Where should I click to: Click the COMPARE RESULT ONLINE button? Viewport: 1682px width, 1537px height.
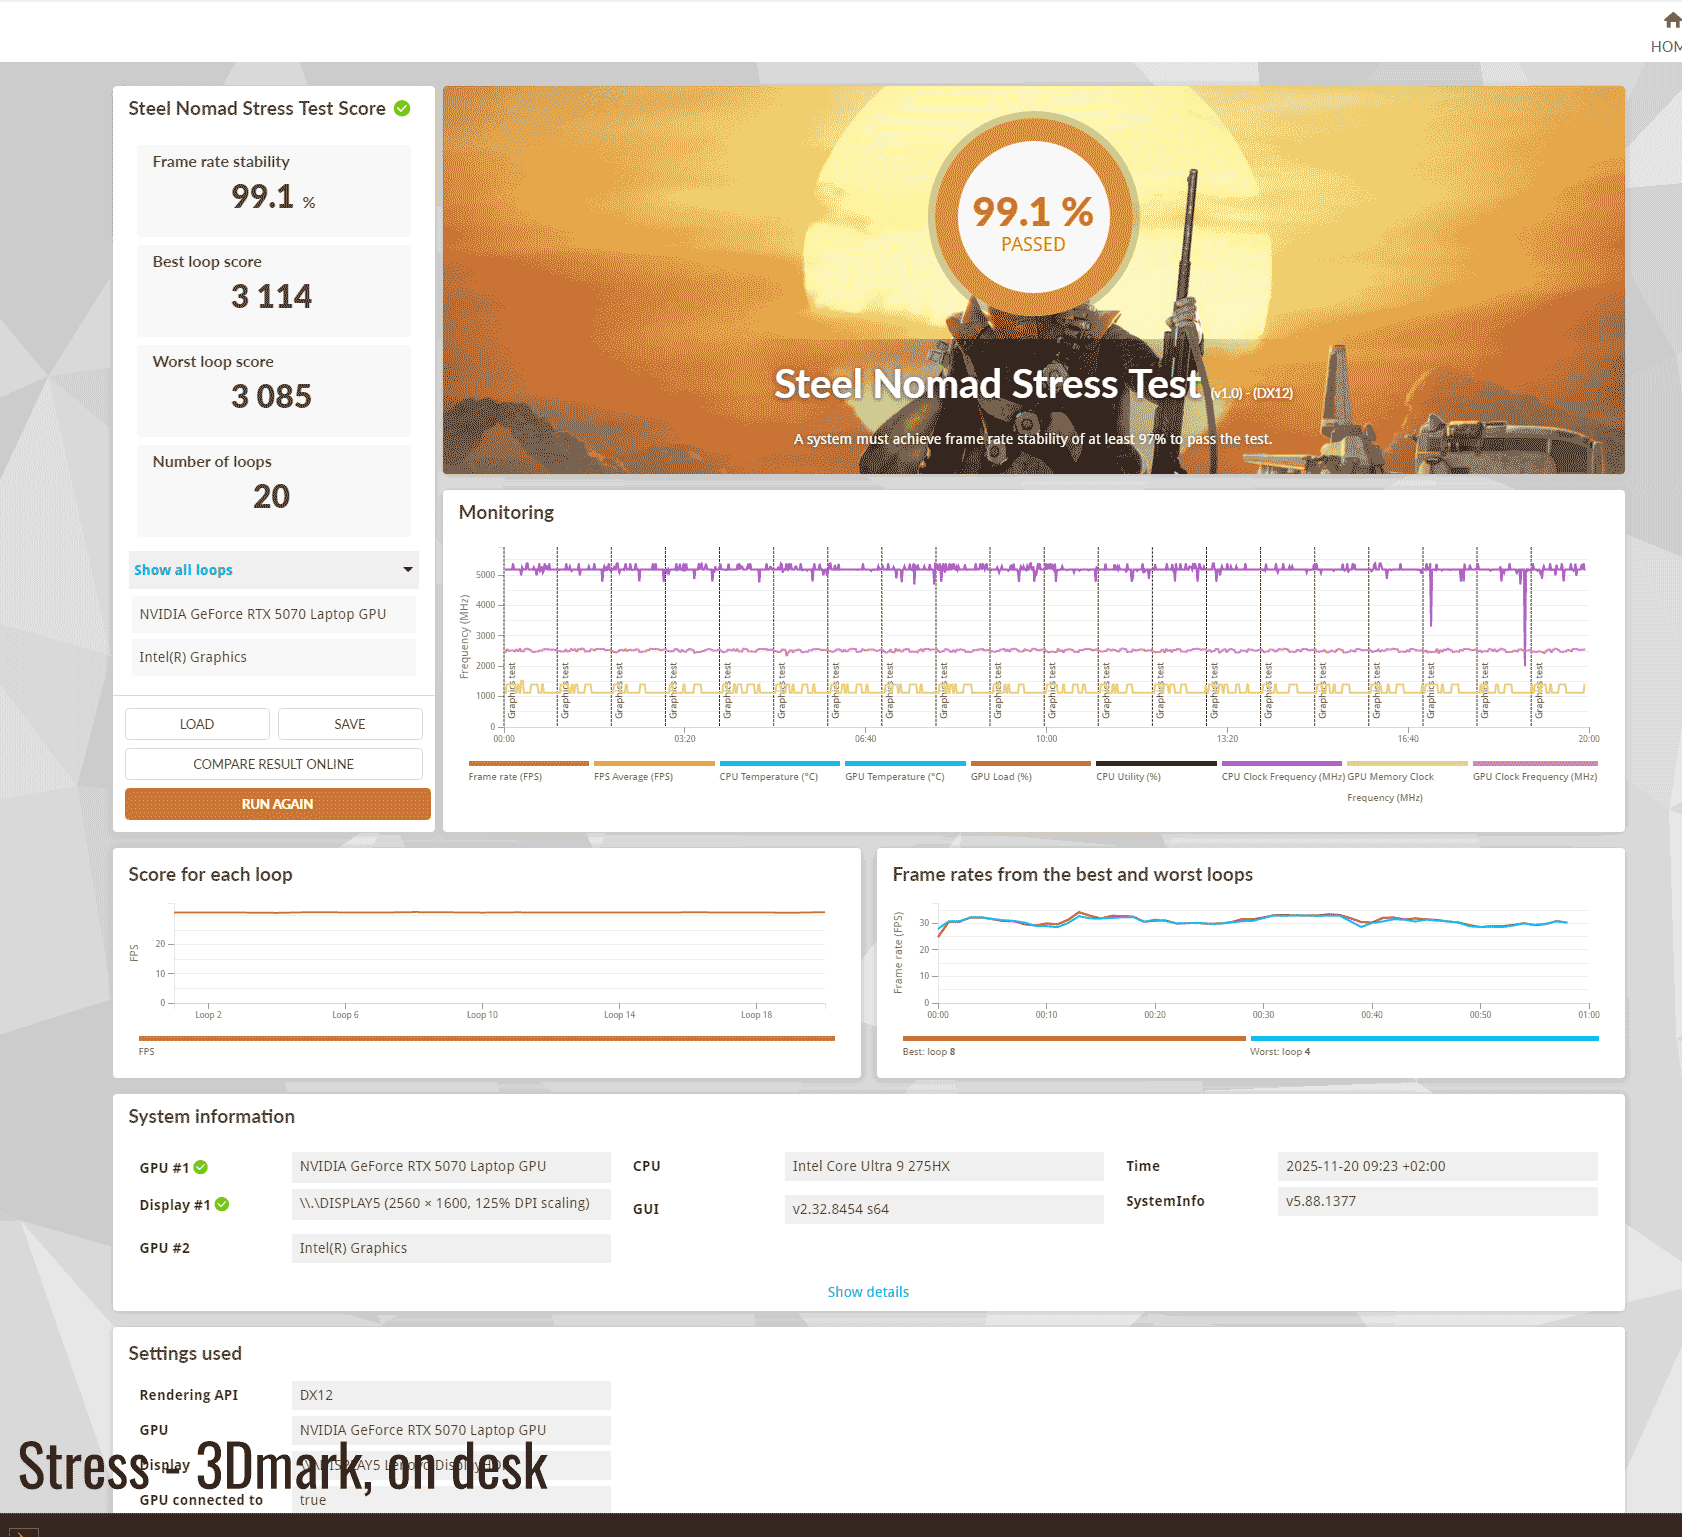273,764
